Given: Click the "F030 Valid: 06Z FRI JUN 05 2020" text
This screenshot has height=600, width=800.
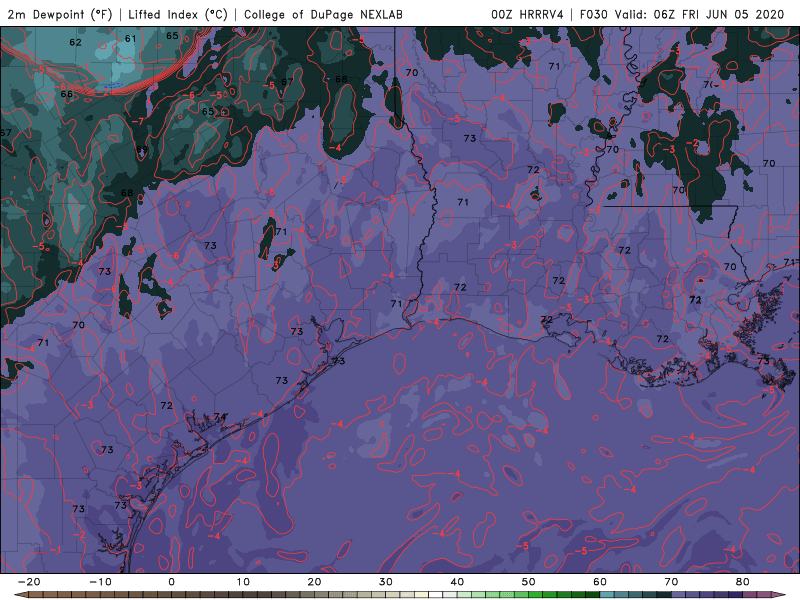Looking at the screenshot, I should click(682, 15).
